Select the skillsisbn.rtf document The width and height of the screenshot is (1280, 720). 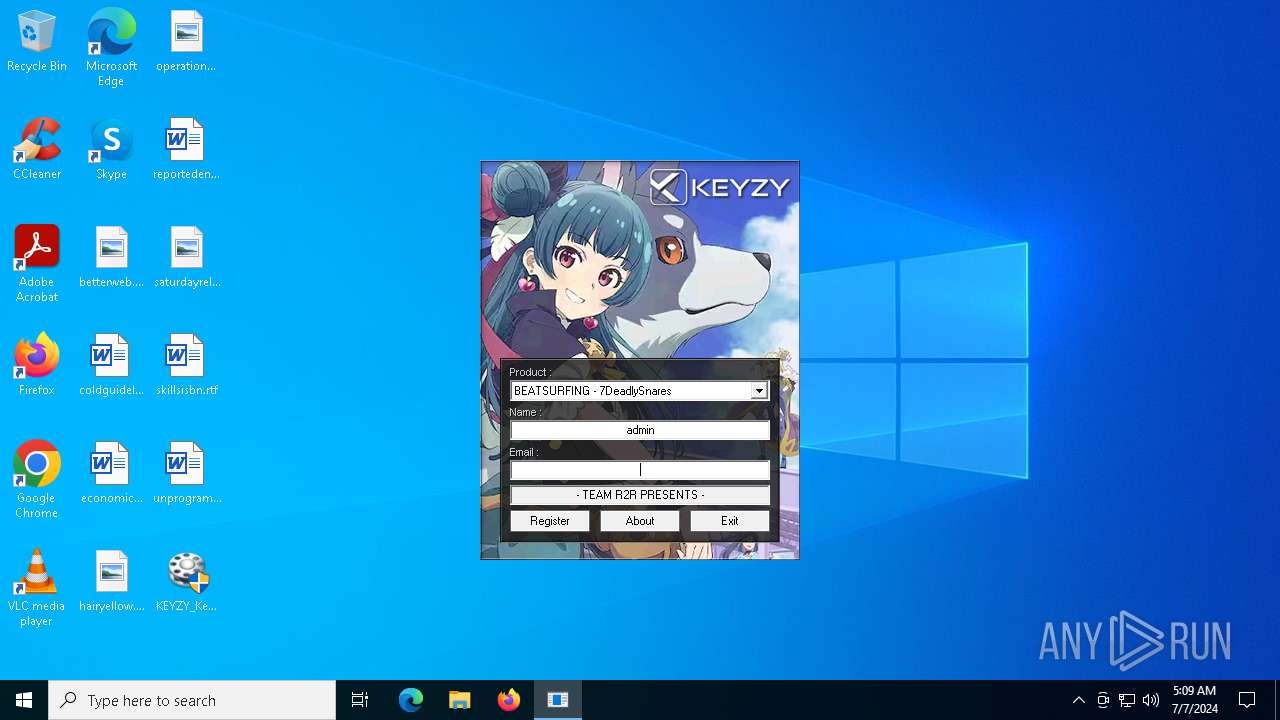click(x=186, y=366)
